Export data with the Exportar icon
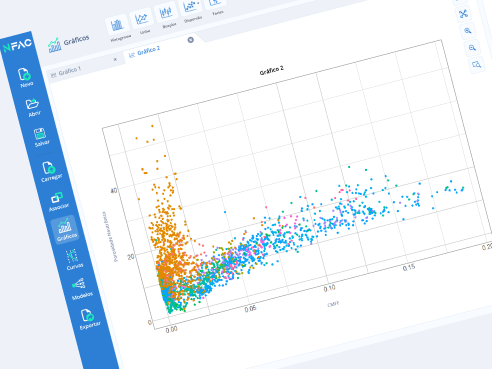Image resolution: width=492 pixels, height=369 pixels. click(88, 319)
